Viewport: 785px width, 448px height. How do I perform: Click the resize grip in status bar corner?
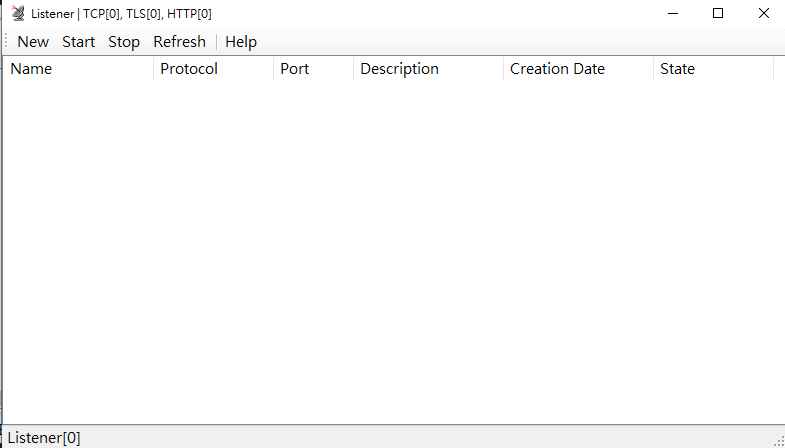[x=777, y=440]
